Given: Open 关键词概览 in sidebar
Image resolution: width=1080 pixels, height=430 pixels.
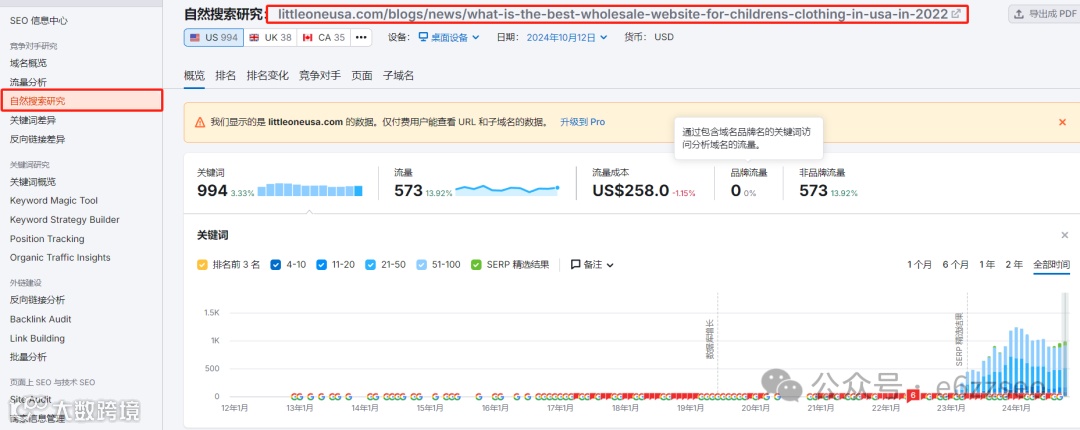Looking at the screenshot, I should 33,182.
